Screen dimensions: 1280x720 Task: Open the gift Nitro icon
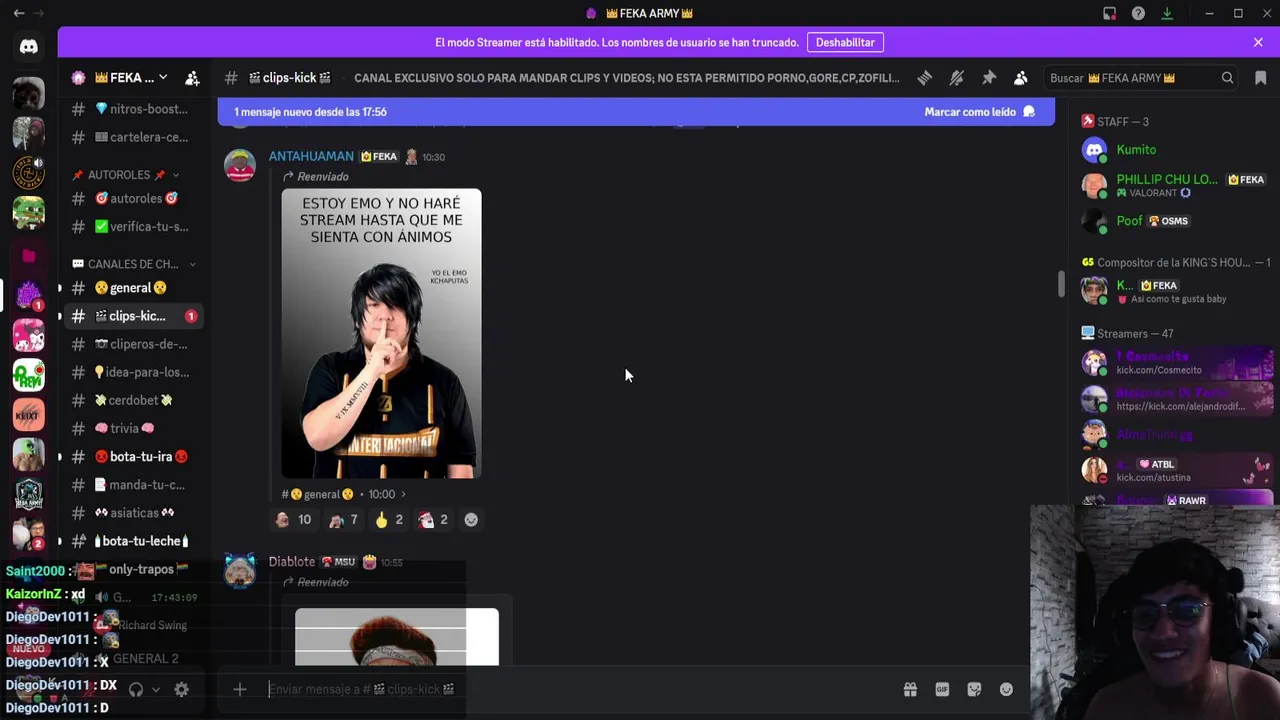click(x=910, y=689)
